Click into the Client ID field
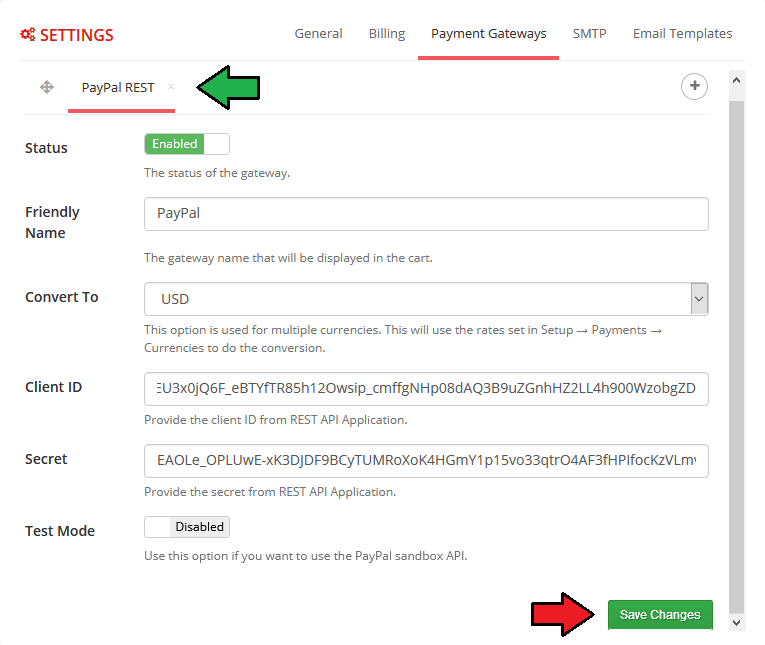The width and height of the screenshot is (765, 645). pyautogui.click(x=426, y=389)
